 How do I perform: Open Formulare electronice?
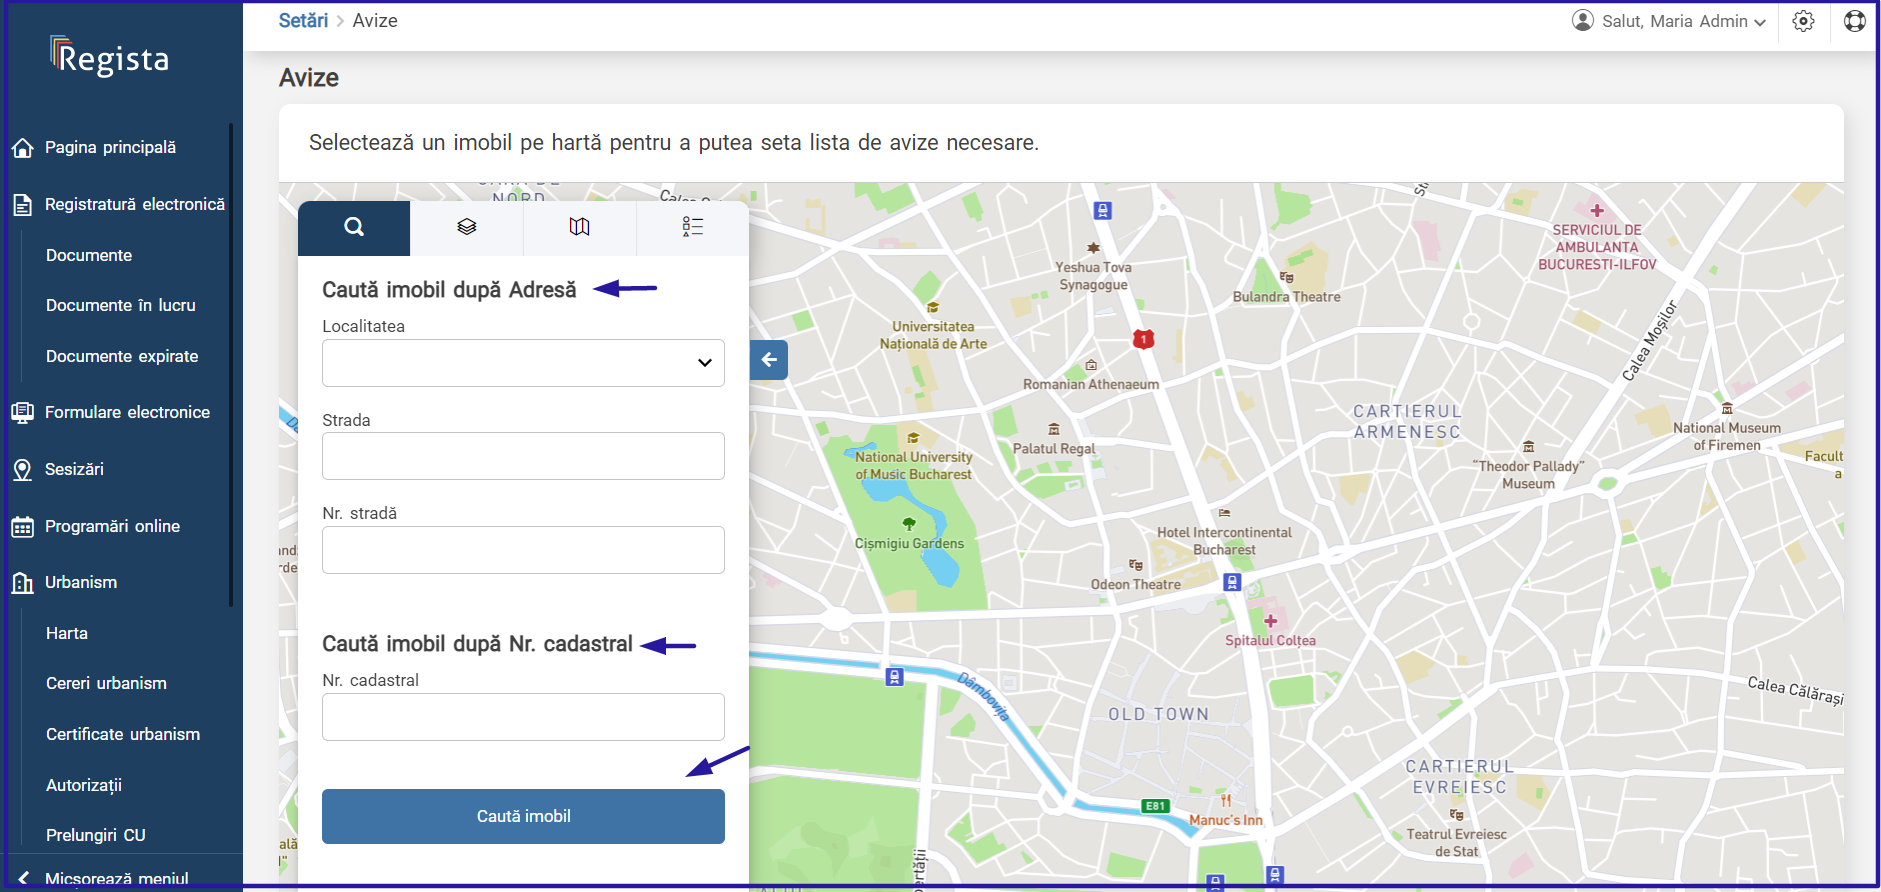pyautogui.click(x=127, y=412)
